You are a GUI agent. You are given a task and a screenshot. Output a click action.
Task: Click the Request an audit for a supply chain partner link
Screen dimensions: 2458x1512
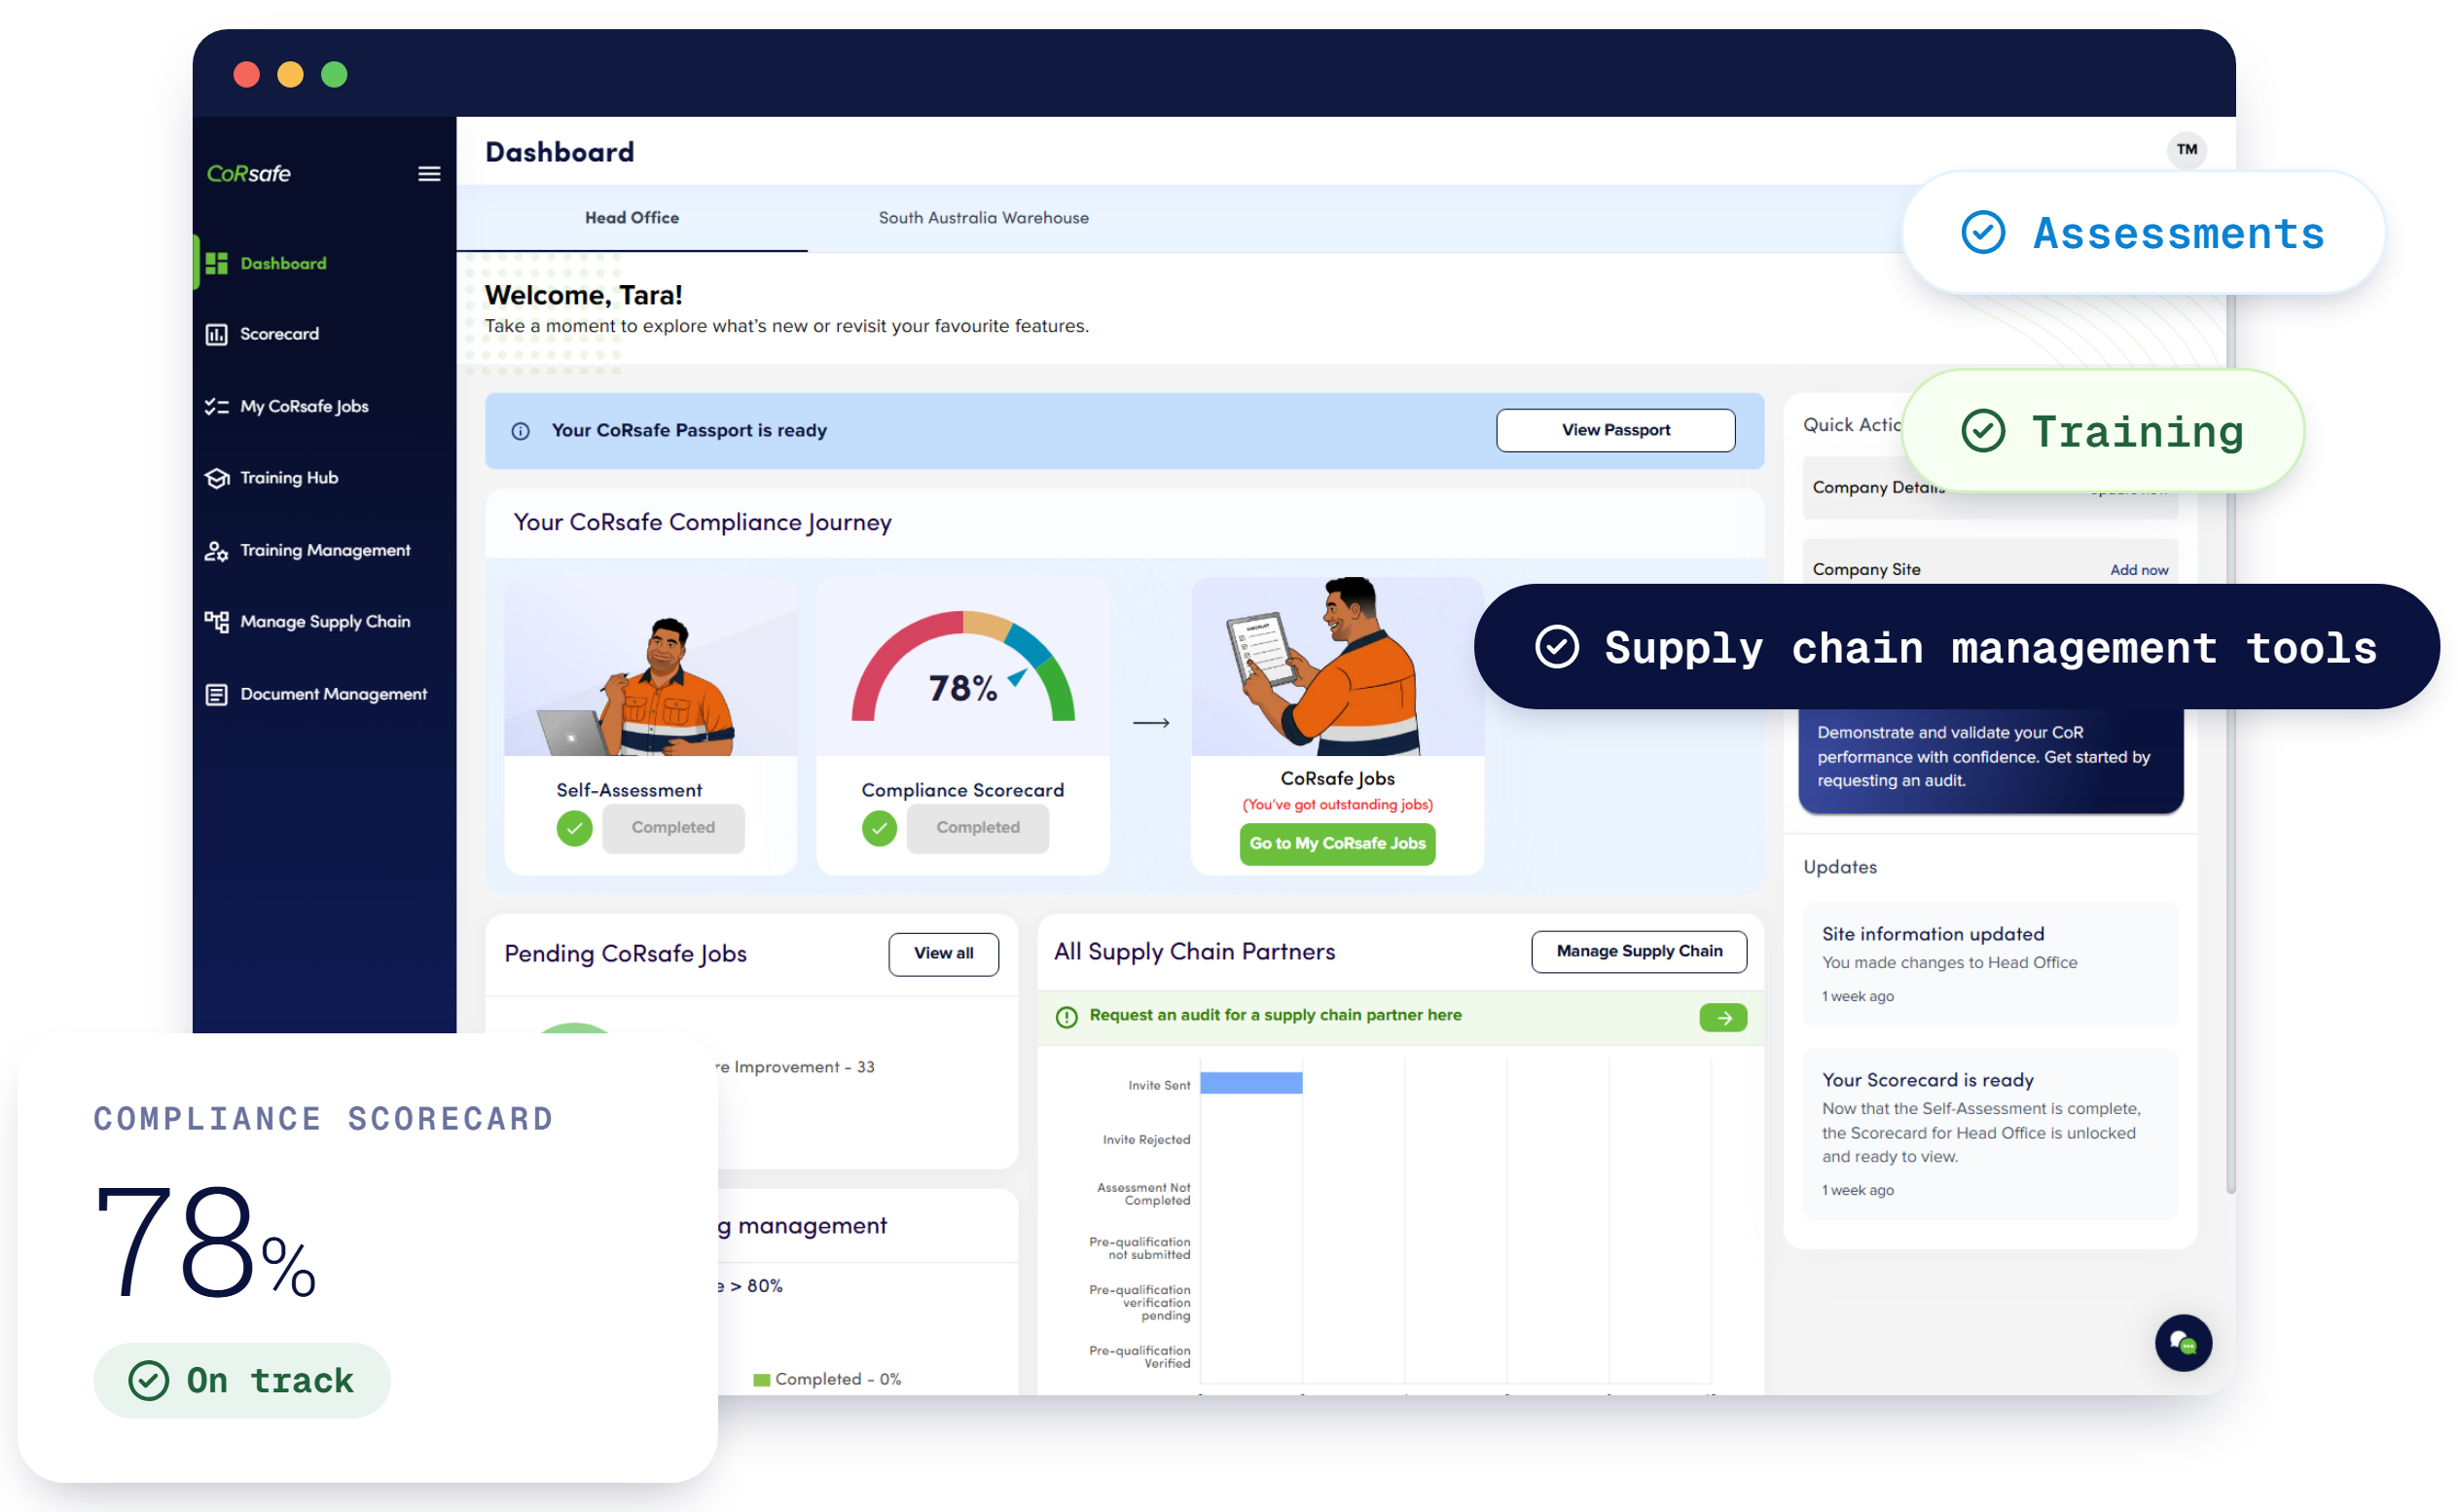(1274, 1015)
